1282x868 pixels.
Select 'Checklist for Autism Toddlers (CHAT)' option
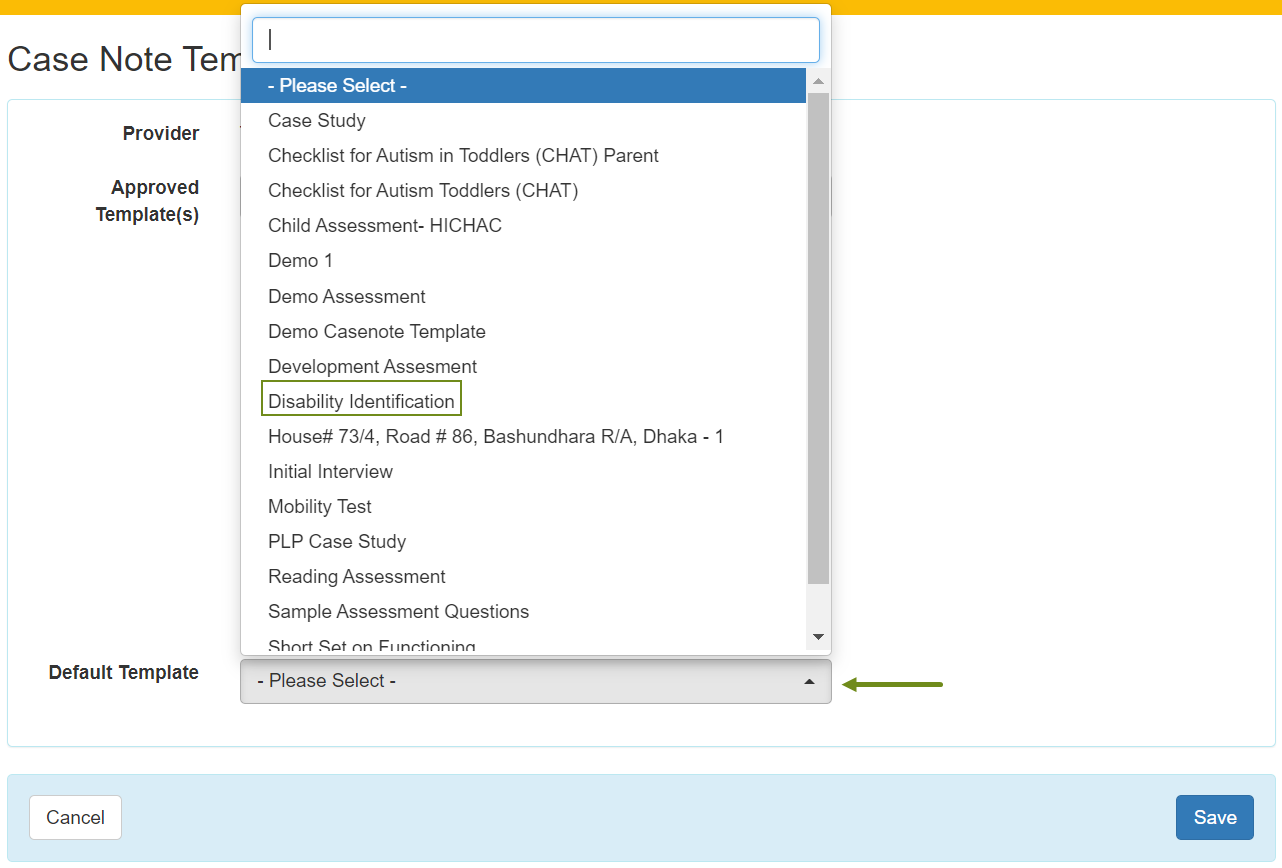click(523, 191)
